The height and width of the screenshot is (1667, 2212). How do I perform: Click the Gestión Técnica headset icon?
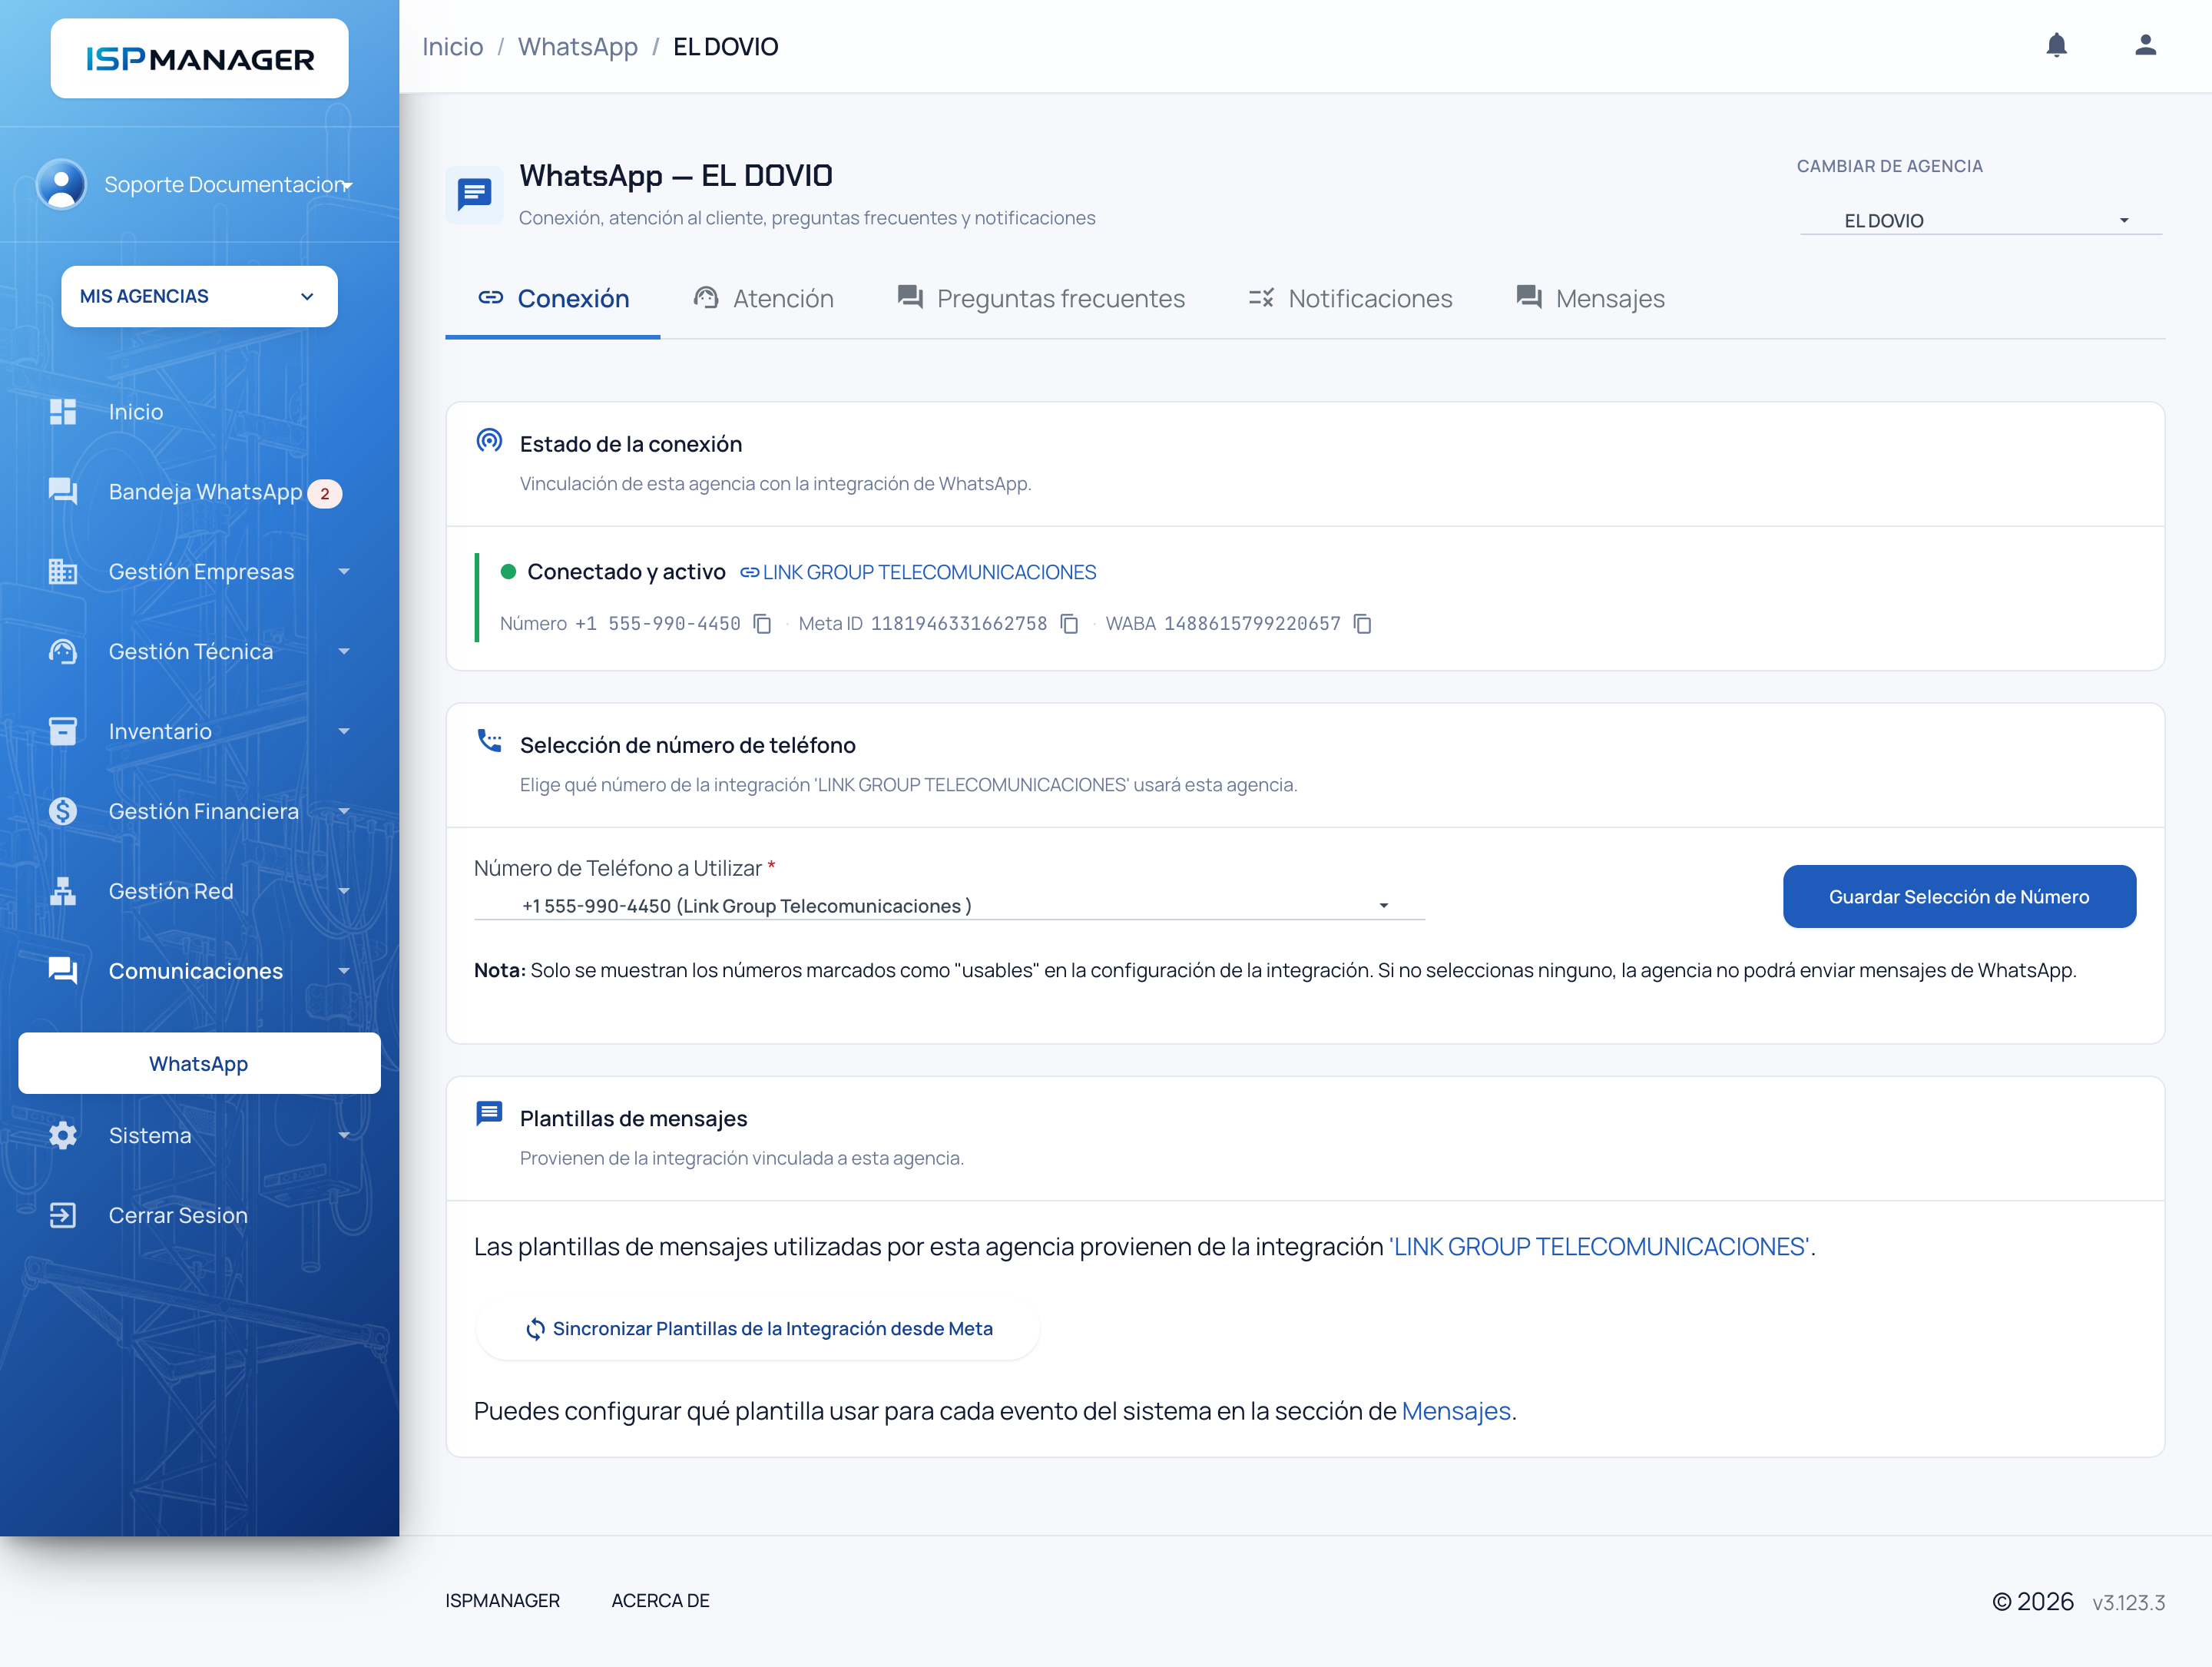tap(63, 652)
